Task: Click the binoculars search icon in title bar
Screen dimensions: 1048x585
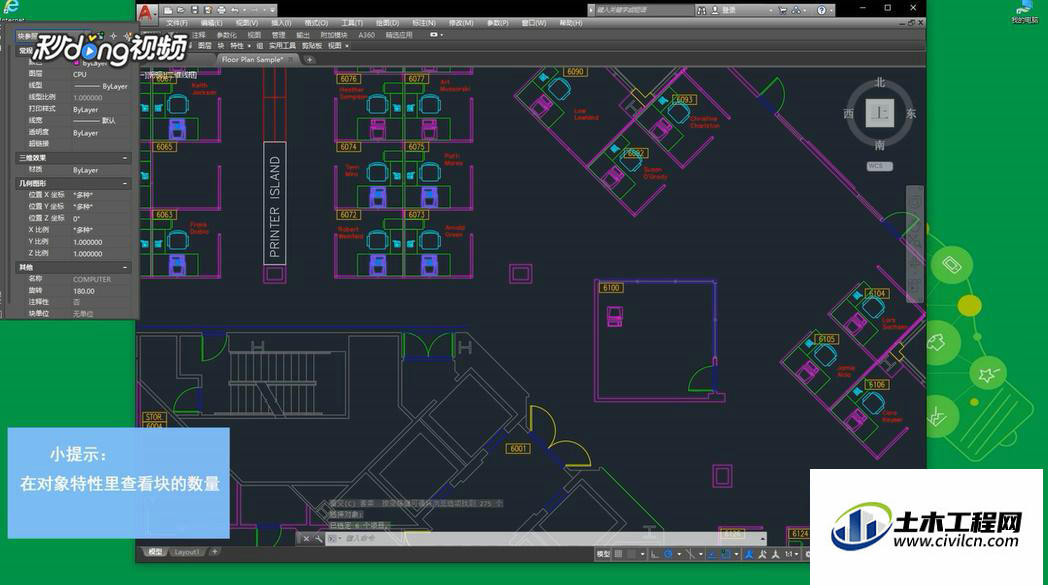Action: 701,10
